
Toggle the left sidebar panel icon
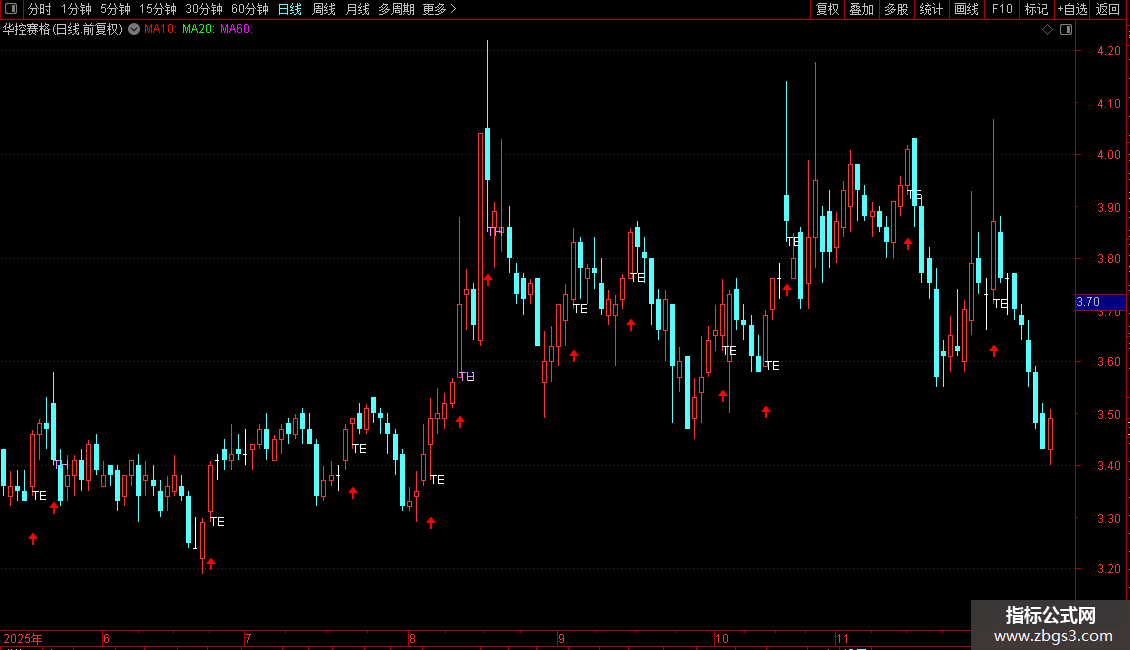pyautogui.click(x=11, y=9)
